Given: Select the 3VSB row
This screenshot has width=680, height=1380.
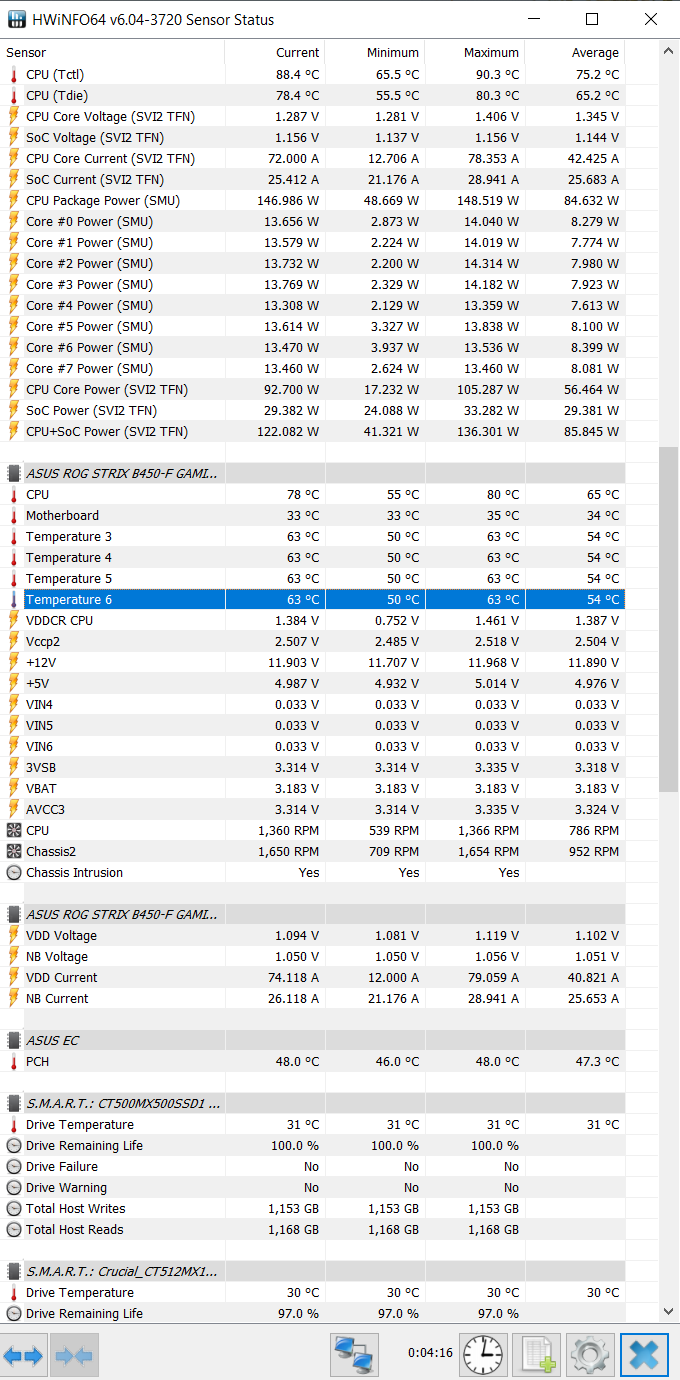Looking at the screenshot, I should [313, 767].
